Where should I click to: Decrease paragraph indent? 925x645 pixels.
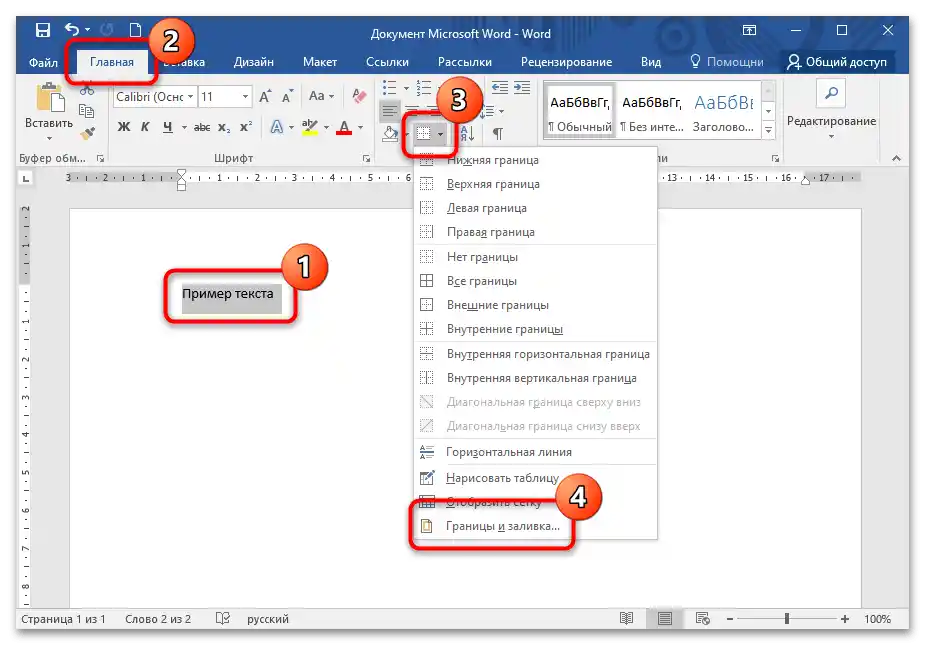(x=500, y=88)
